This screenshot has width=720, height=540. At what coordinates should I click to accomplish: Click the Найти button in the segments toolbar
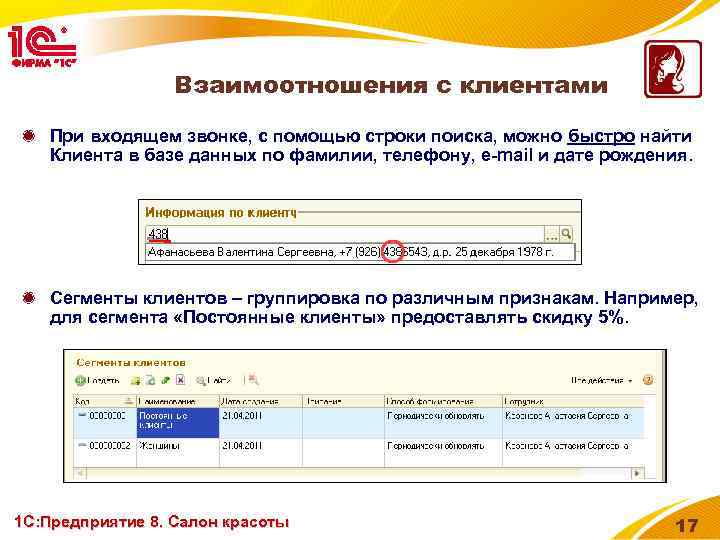coord(214,380)
